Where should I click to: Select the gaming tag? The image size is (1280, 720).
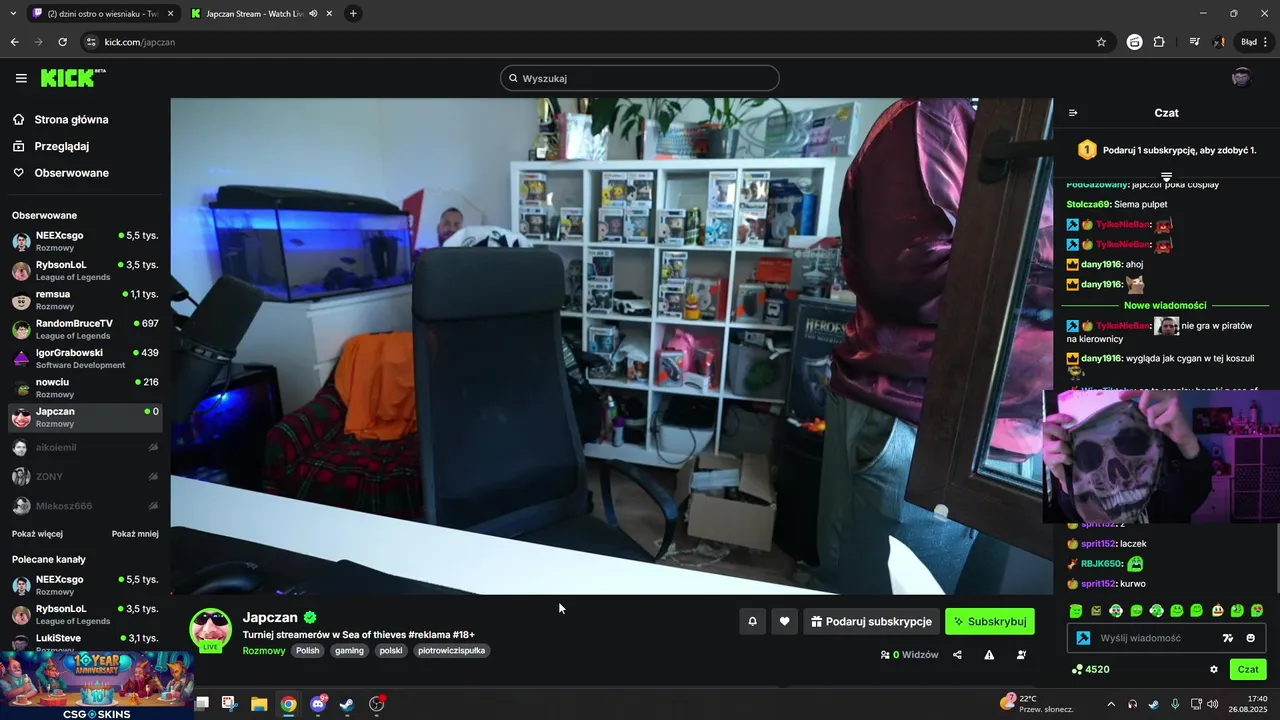coord(349,651)
